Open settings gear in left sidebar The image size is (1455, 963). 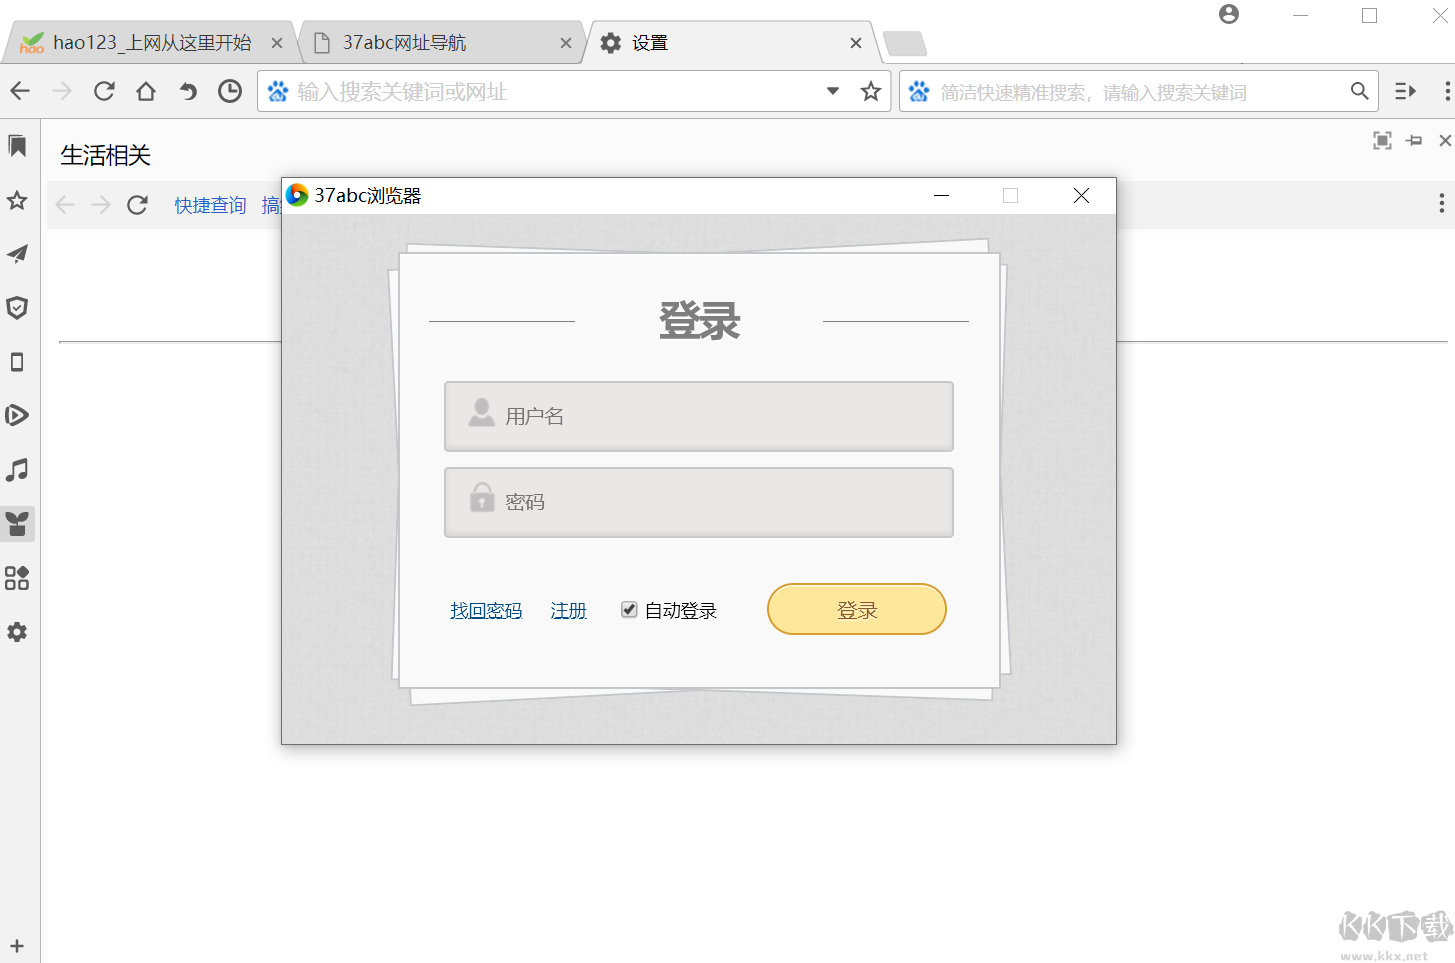pyautogui.click(x=17, y=632)
